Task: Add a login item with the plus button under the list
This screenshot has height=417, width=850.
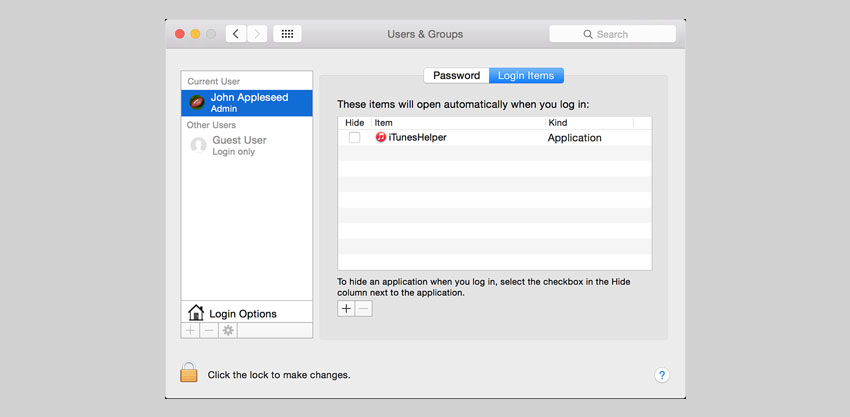Action: 346,309
